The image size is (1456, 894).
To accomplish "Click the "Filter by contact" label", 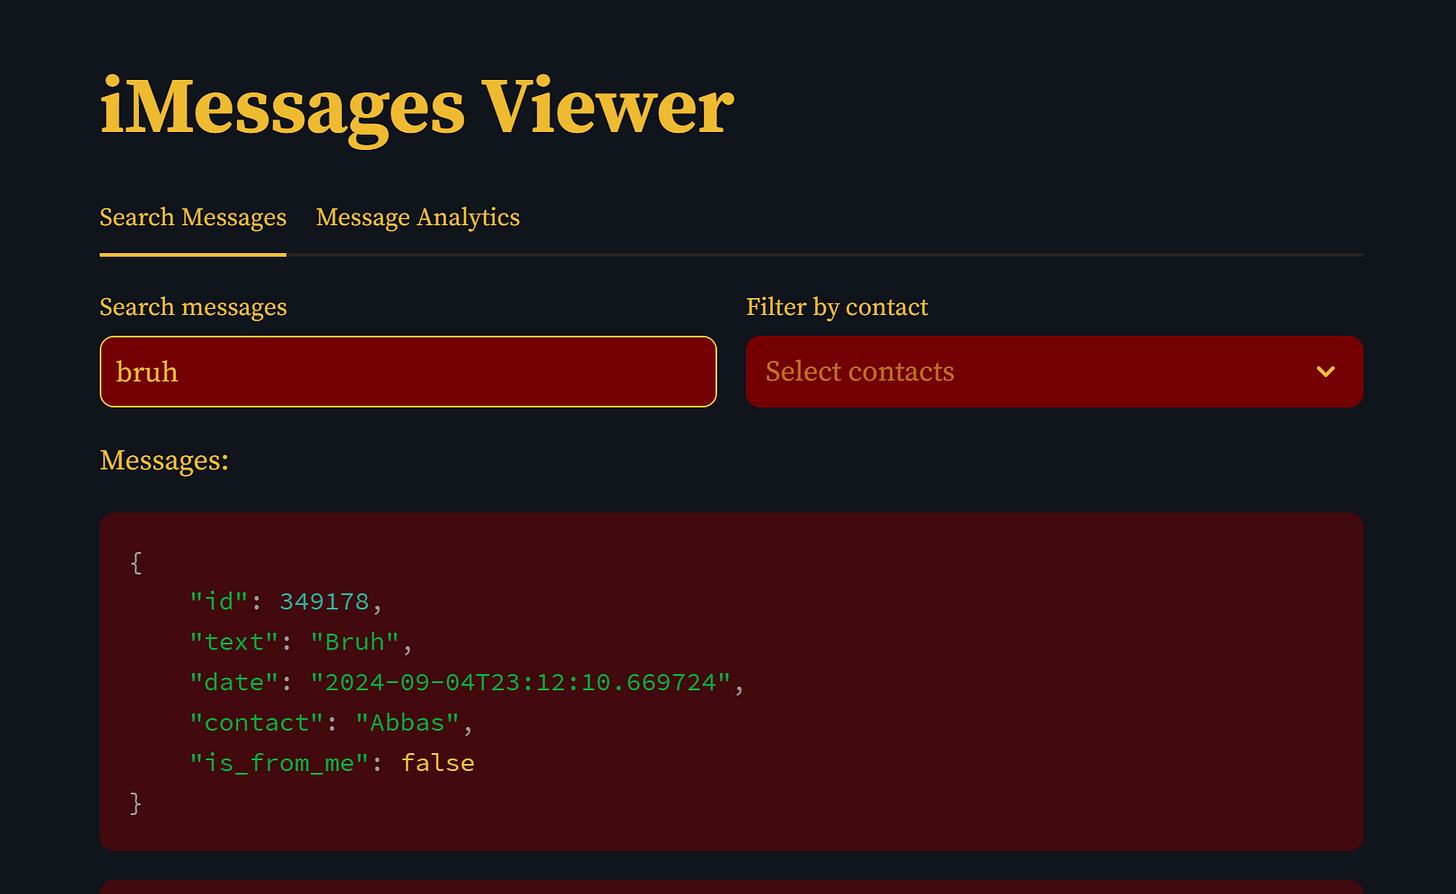I will (837, 307).
